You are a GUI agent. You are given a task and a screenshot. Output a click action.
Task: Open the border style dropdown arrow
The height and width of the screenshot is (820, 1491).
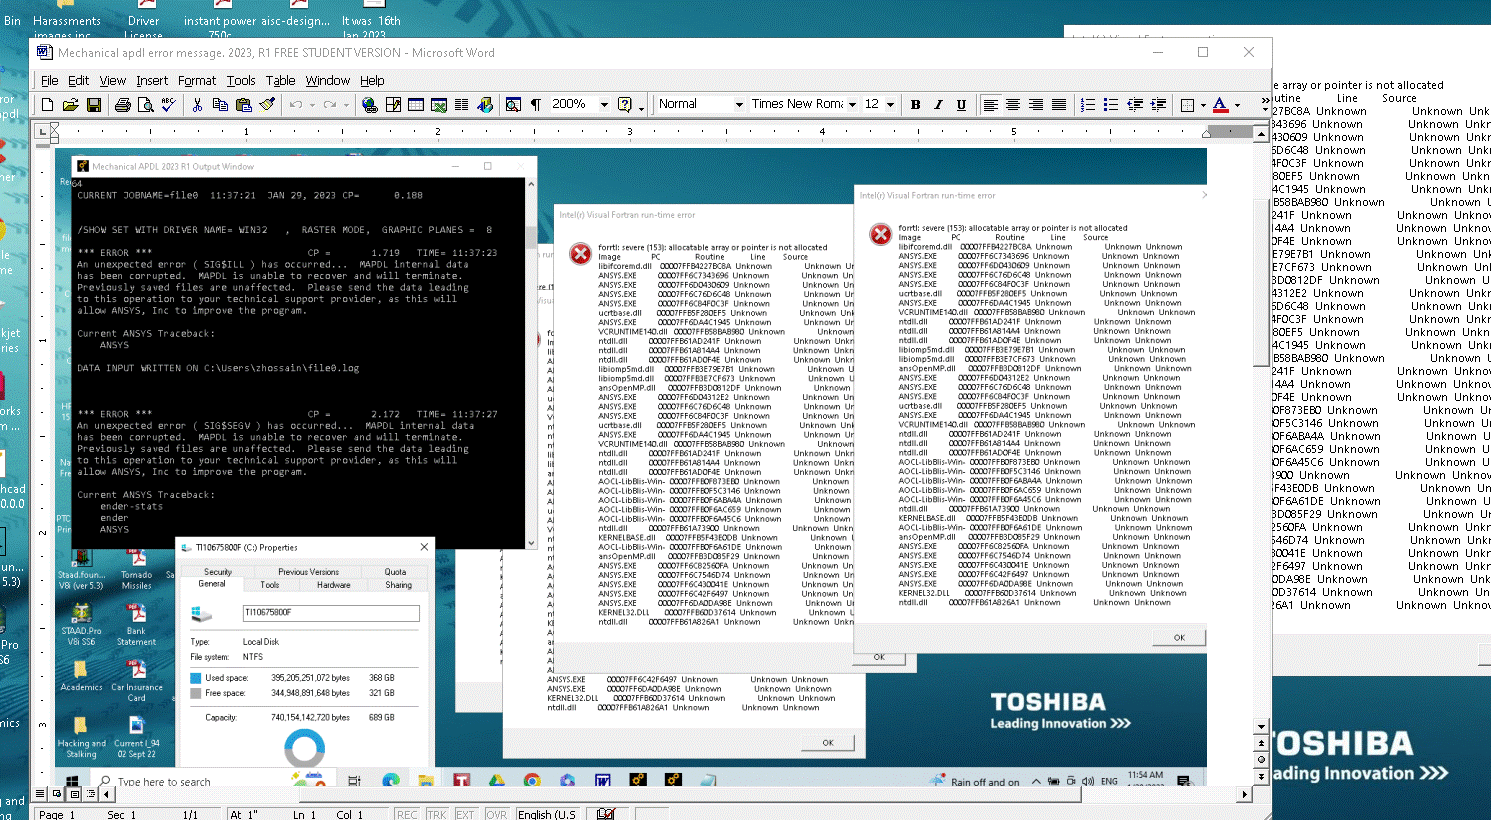click(x=1202, y=104)
